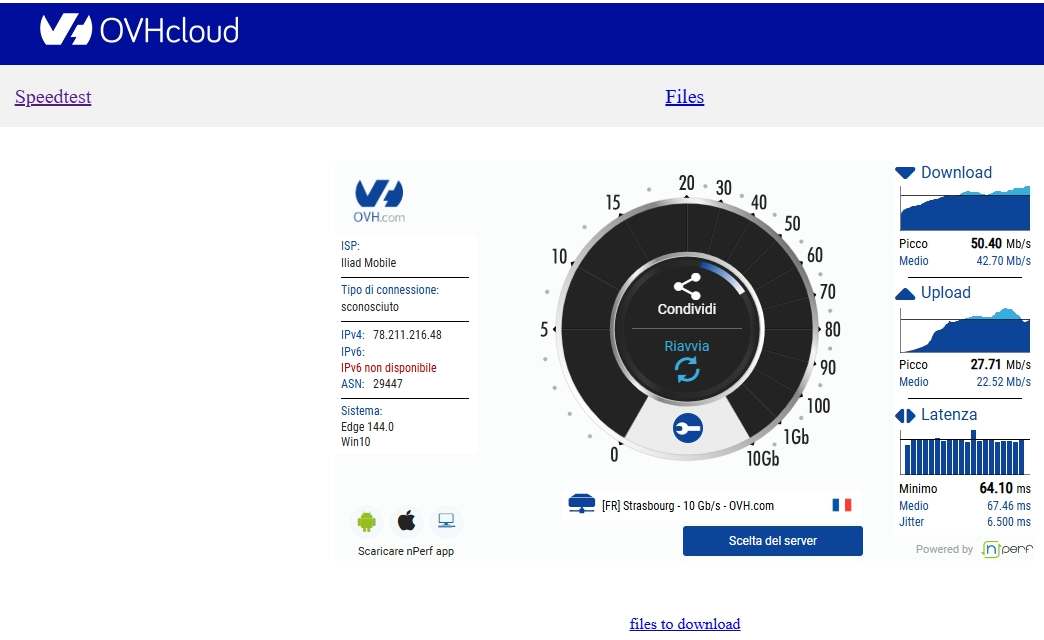Click the Scelta del server button
Image resolution: width=1044 pixels, height=640 pixels.
pyautogui.click(x=772, y=541)
